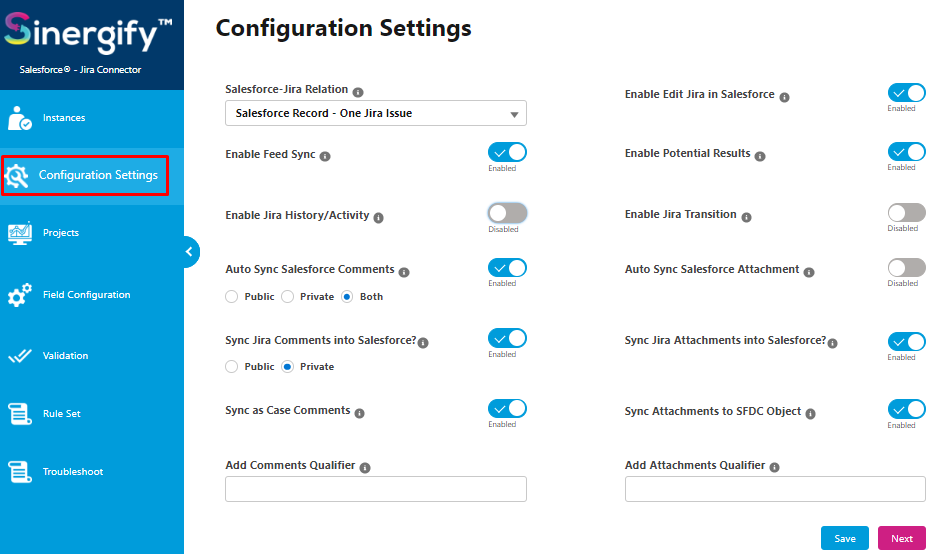The image size is (943, 554).
Task: Turn on Auto Sync Salesforce Attachment toggle
Action: (906, 268)
